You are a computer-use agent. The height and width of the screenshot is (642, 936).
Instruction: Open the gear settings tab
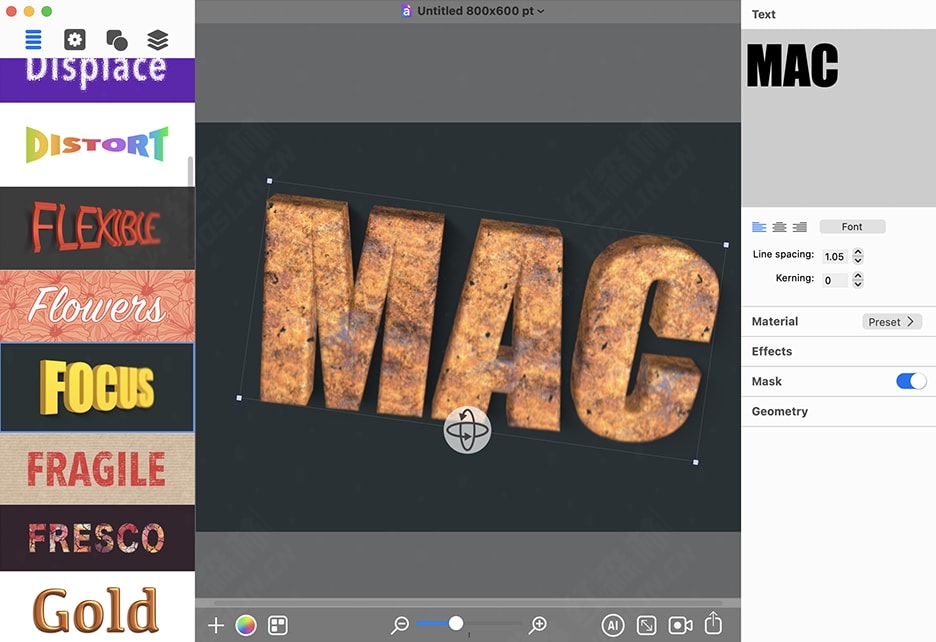75,40
